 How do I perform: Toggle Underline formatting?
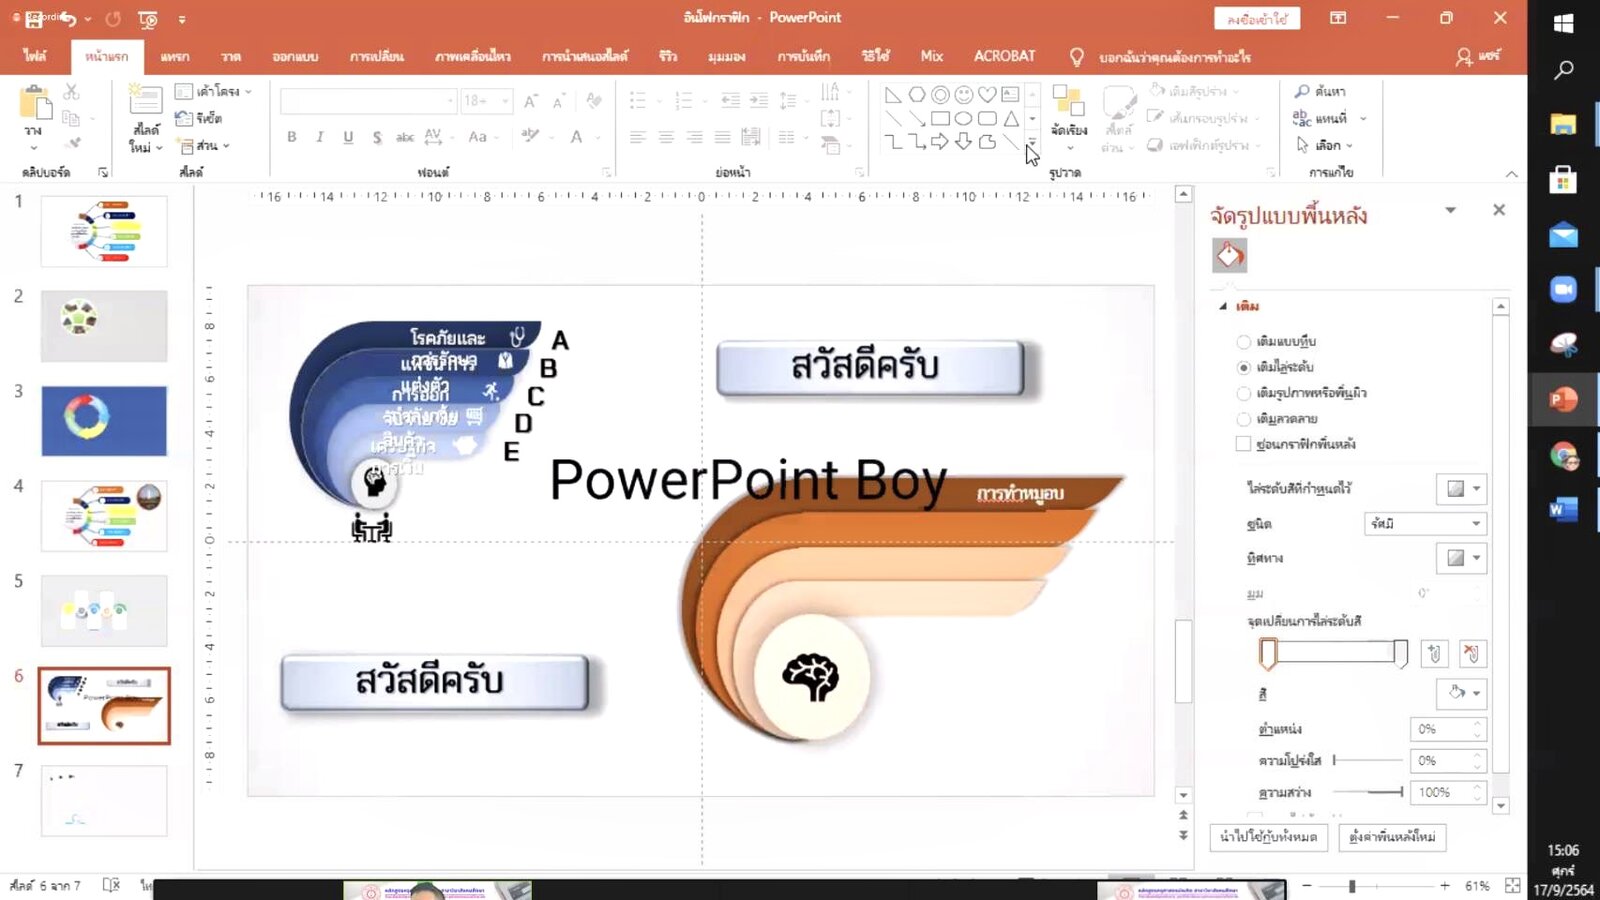pos(348,137)
